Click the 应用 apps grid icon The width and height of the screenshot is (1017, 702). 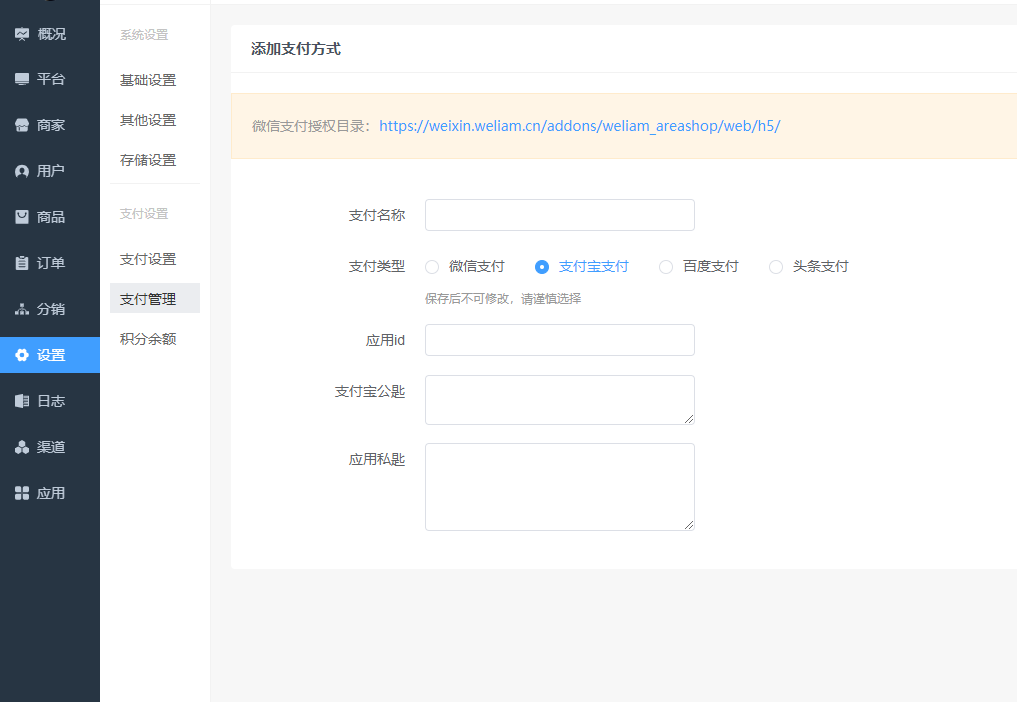tap(22, 493)
